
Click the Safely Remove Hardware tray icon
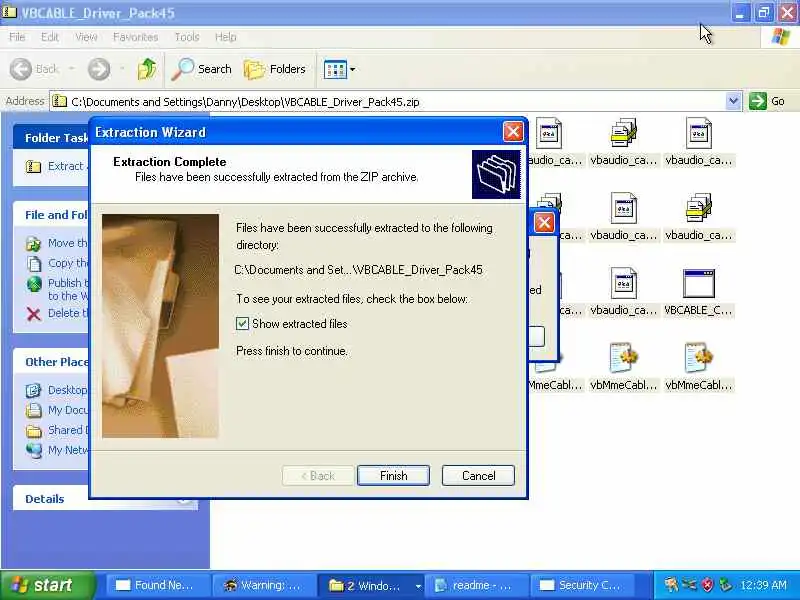(x=724, y=585)
